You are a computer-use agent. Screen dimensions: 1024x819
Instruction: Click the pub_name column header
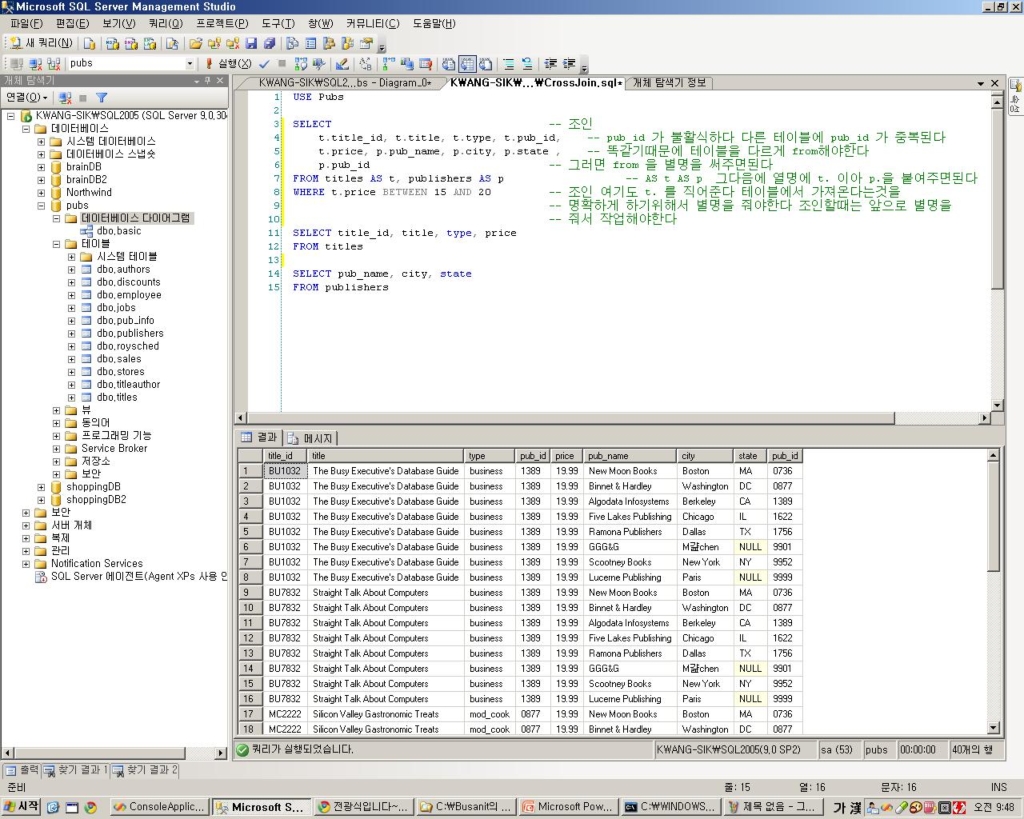pos(630,456)
